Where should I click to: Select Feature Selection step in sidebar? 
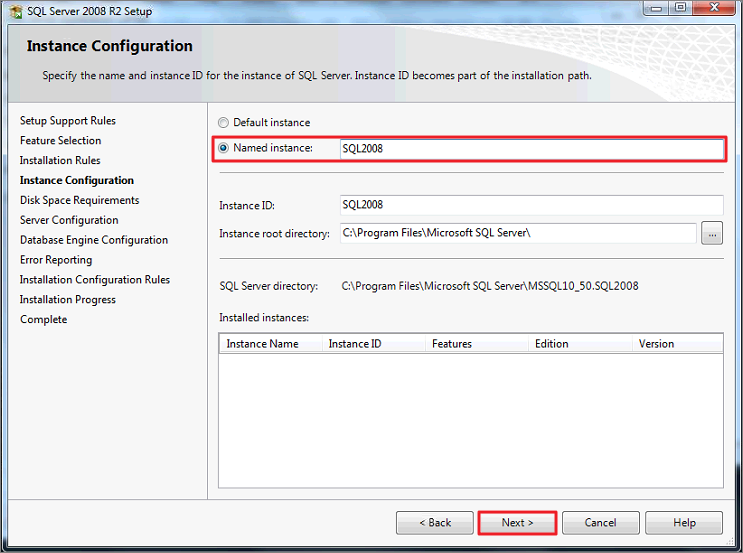pos(61,141)
